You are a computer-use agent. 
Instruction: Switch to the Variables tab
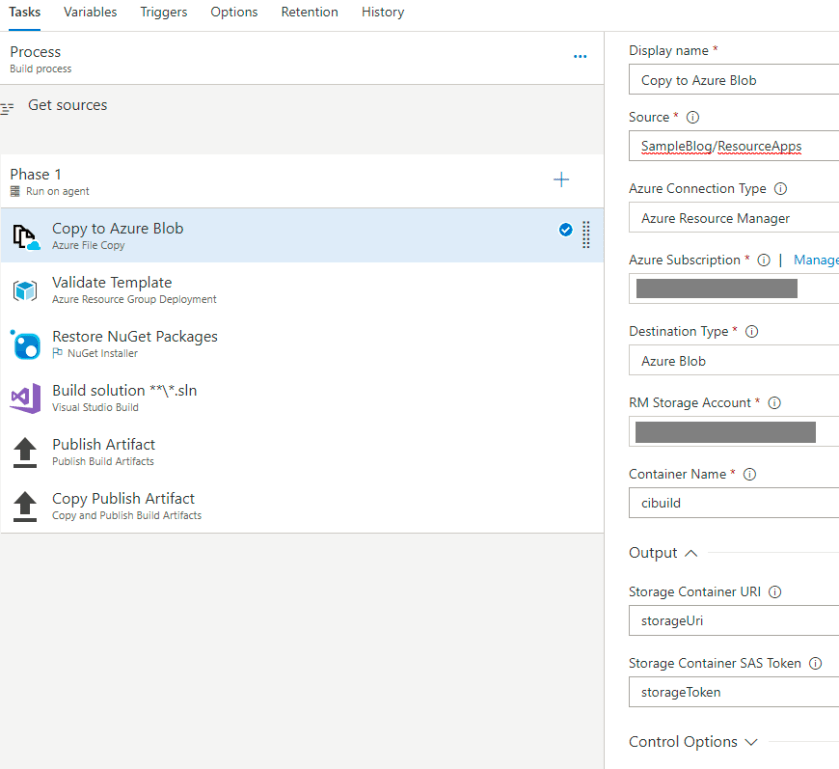point(90,12)
